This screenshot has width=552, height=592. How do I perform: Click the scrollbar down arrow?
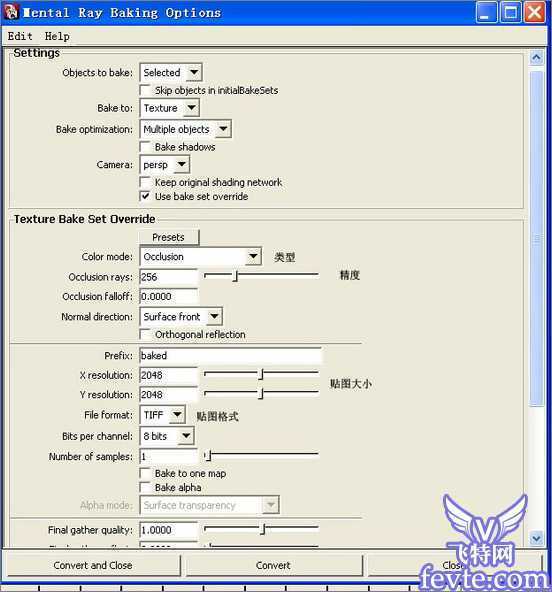pos(537,538)
